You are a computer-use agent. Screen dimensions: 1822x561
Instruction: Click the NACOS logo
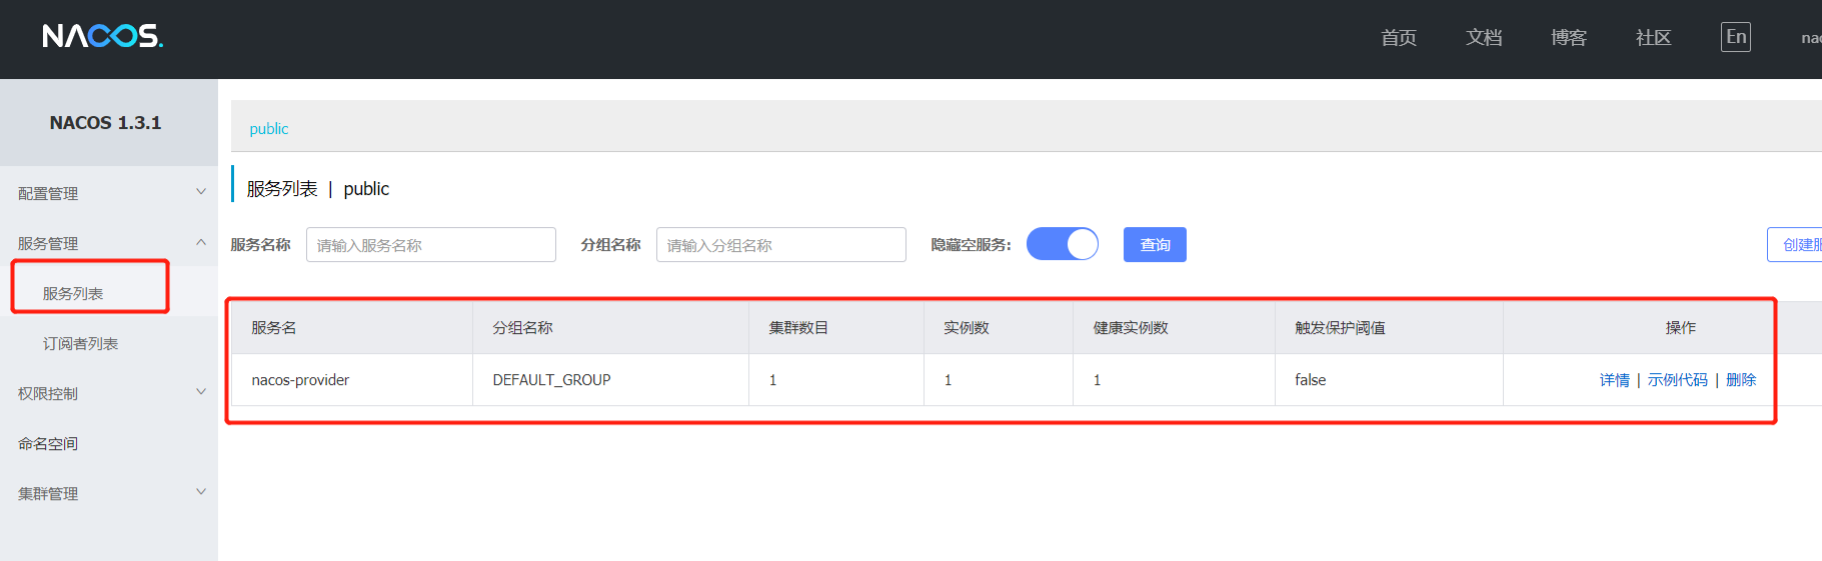(x=102, y=37)
